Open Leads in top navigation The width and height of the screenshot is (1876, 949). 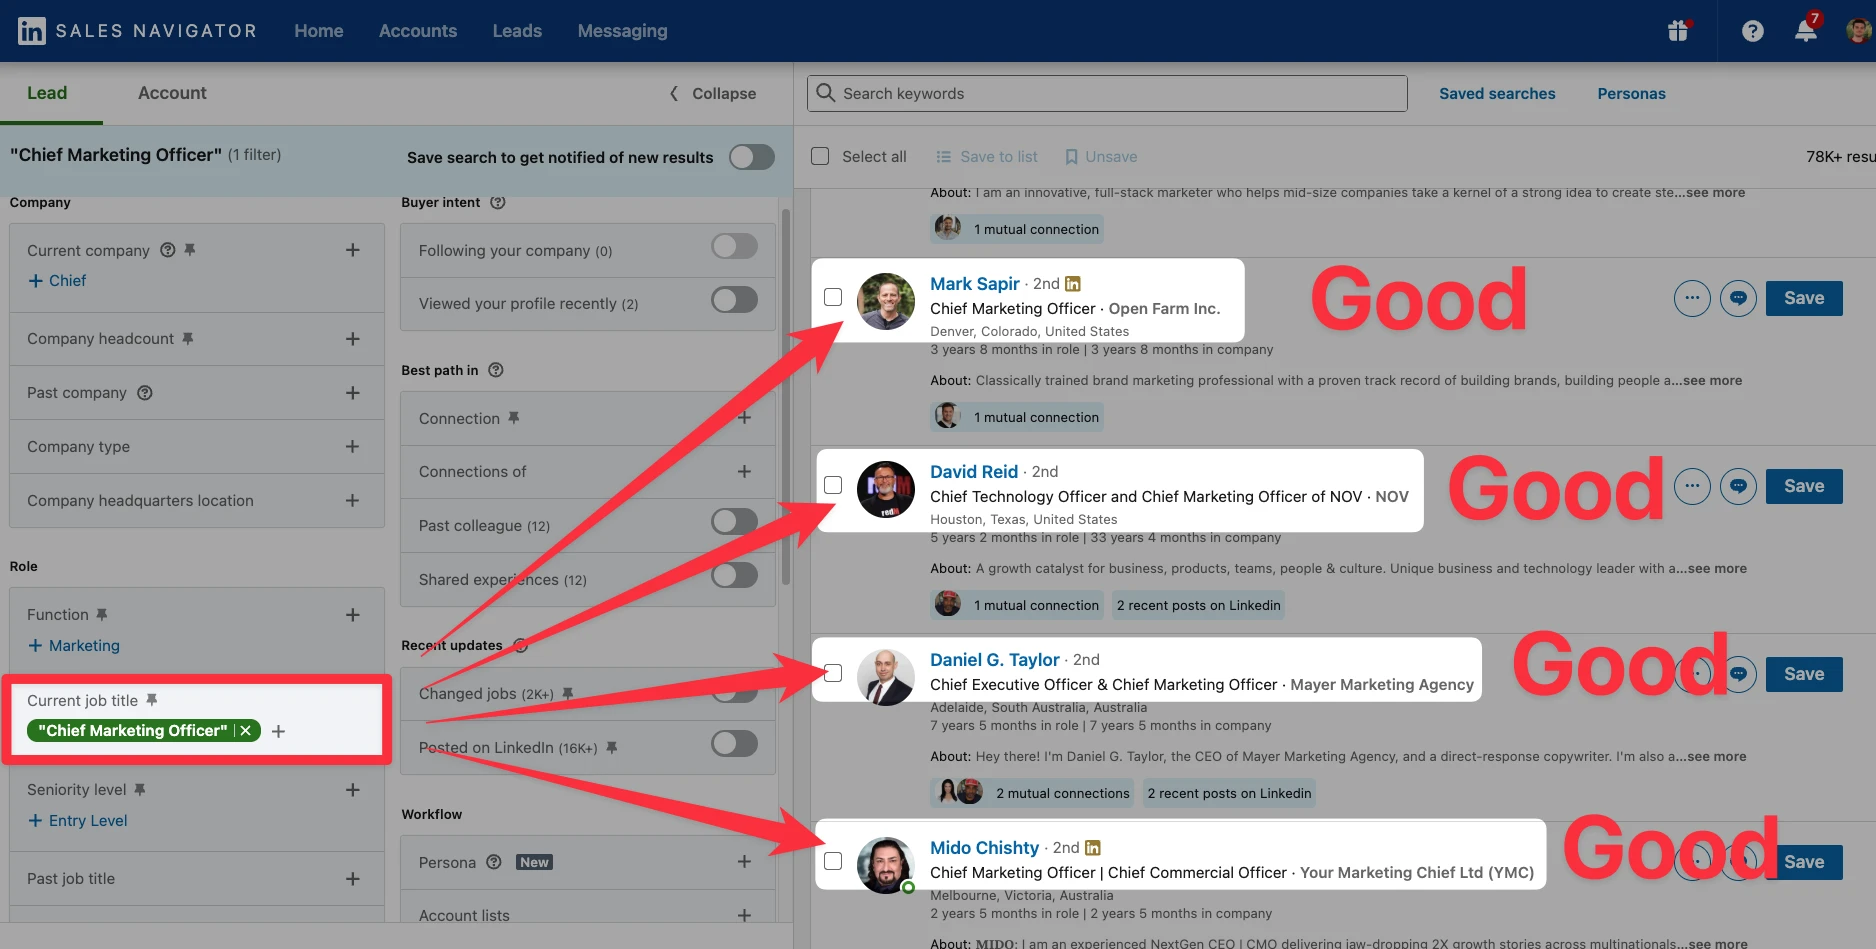[517, 31]
